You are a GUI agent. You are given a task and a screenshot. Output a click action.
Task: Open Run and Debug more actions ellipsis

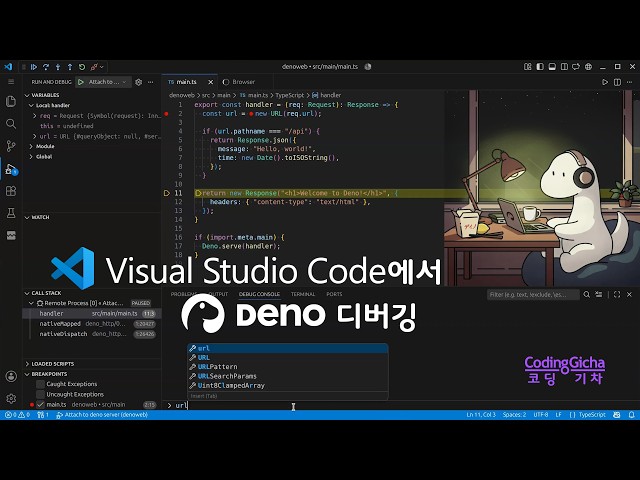point(151,82)
